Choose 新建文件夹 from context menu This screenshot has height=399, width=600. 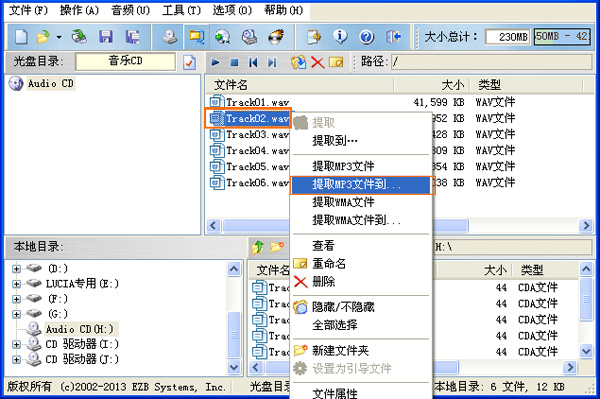(x=361, y=350)
